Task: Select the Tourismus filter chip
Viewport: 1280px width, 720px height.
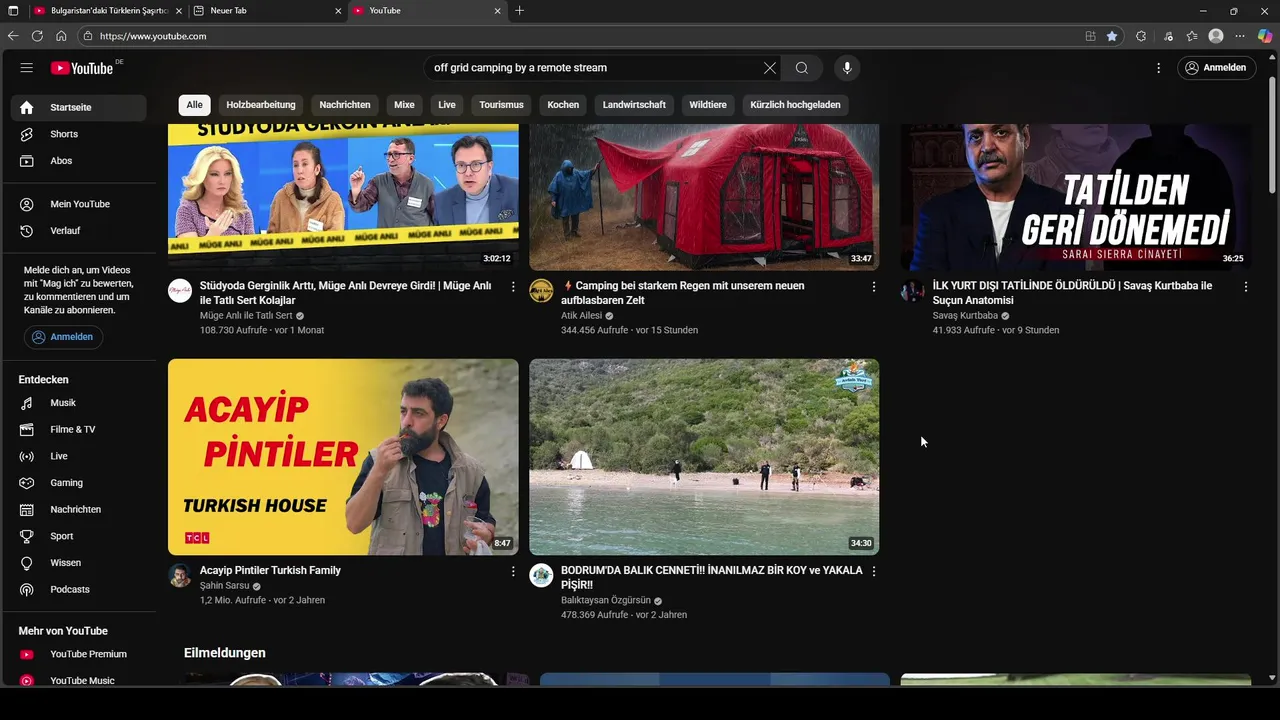Action: pyautogui.click(x=501, y=105)
